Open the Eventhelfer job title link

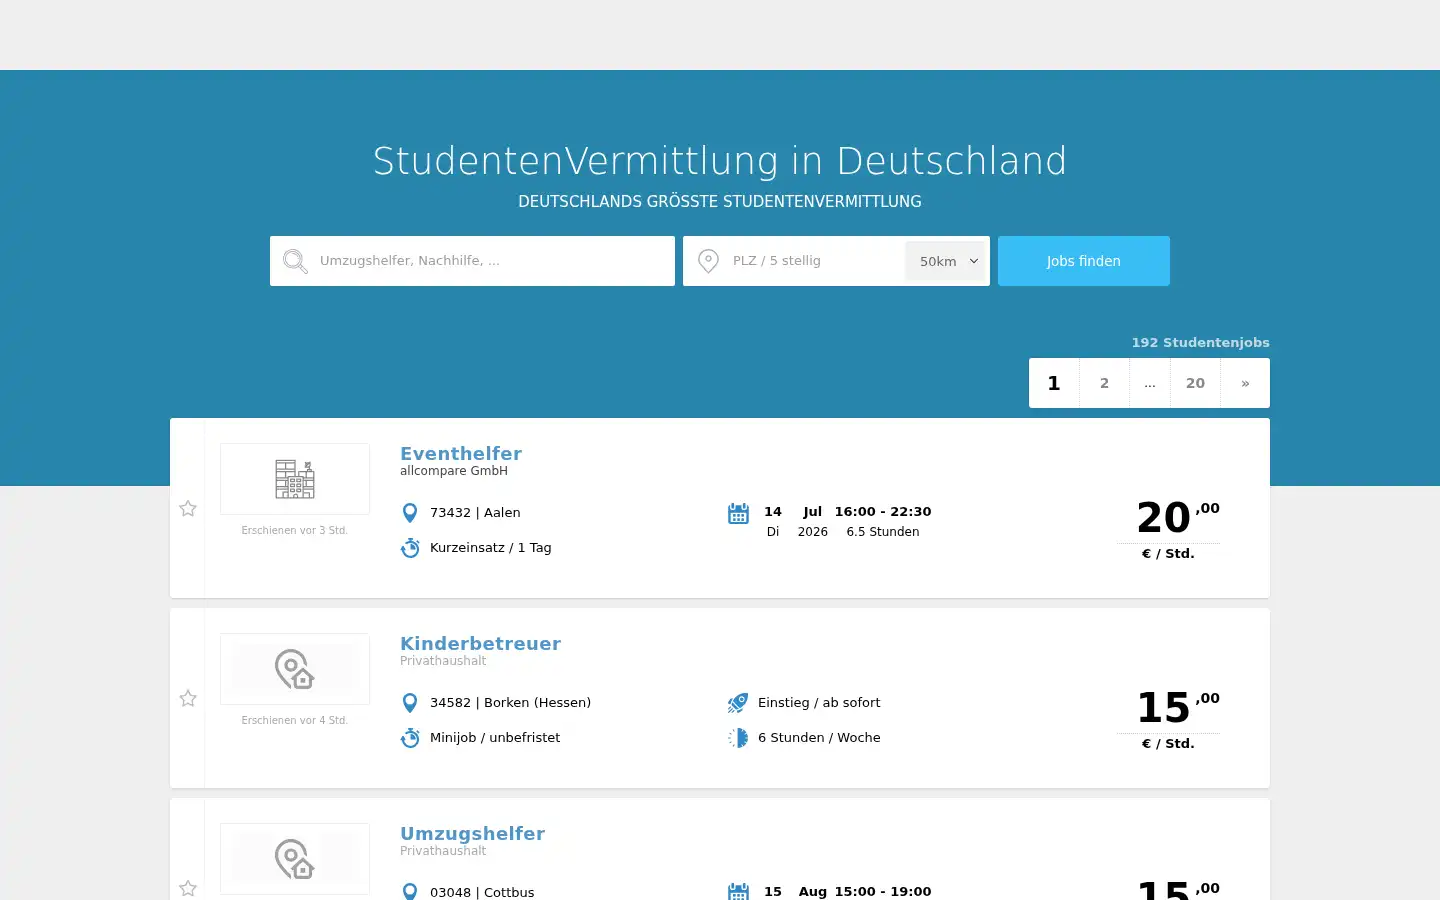point(461,453)
